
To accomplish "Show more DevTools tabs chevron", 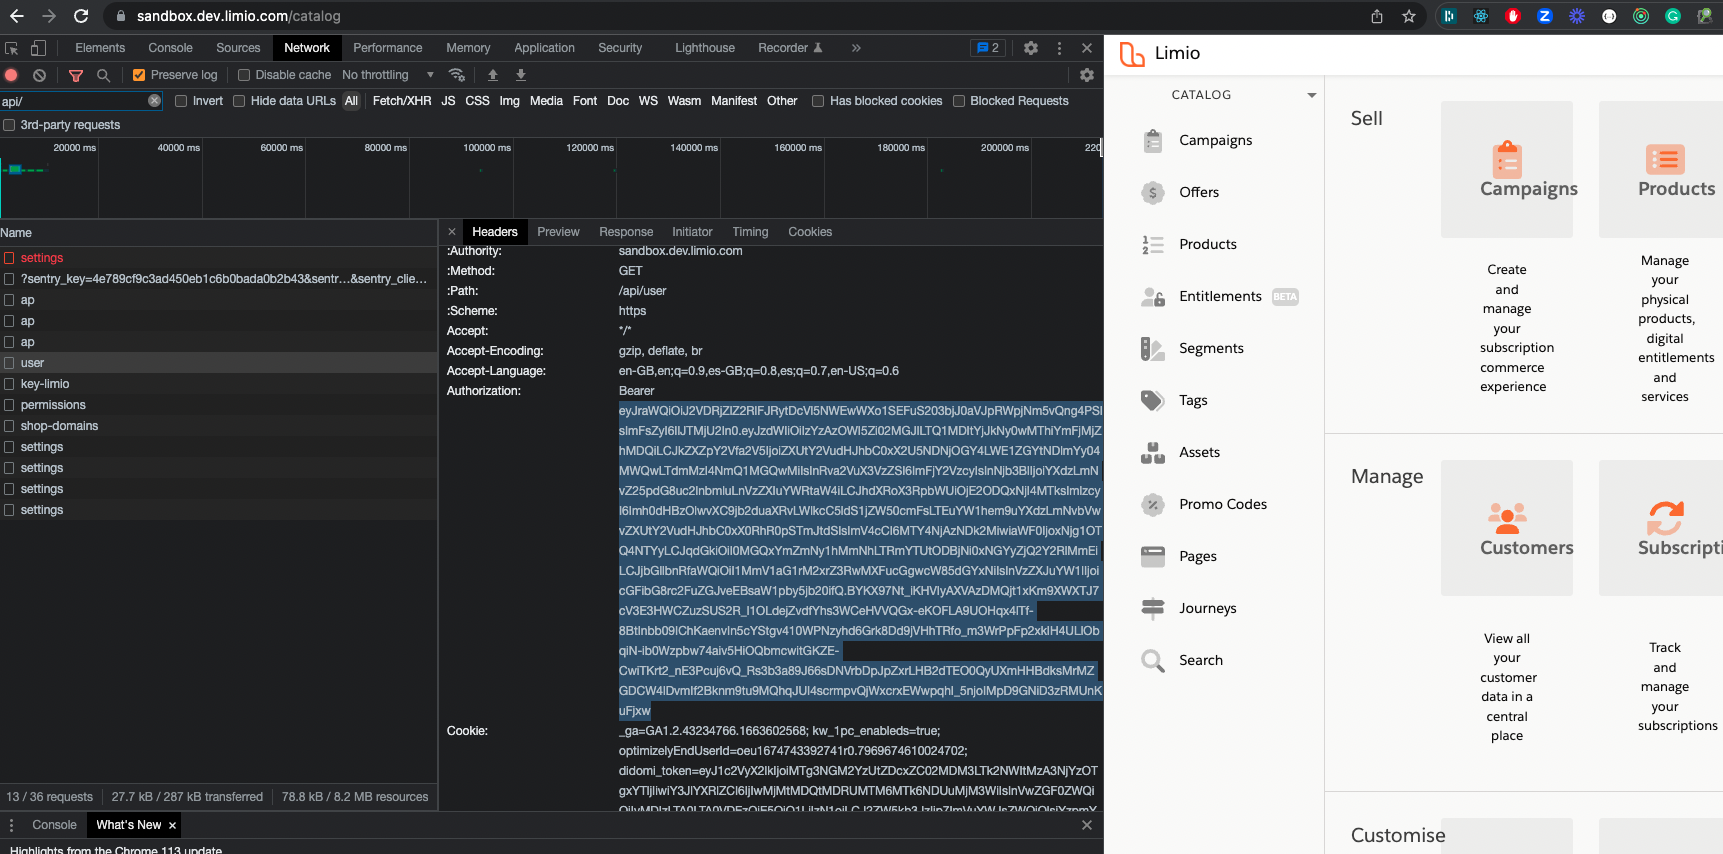I will 856,48.
